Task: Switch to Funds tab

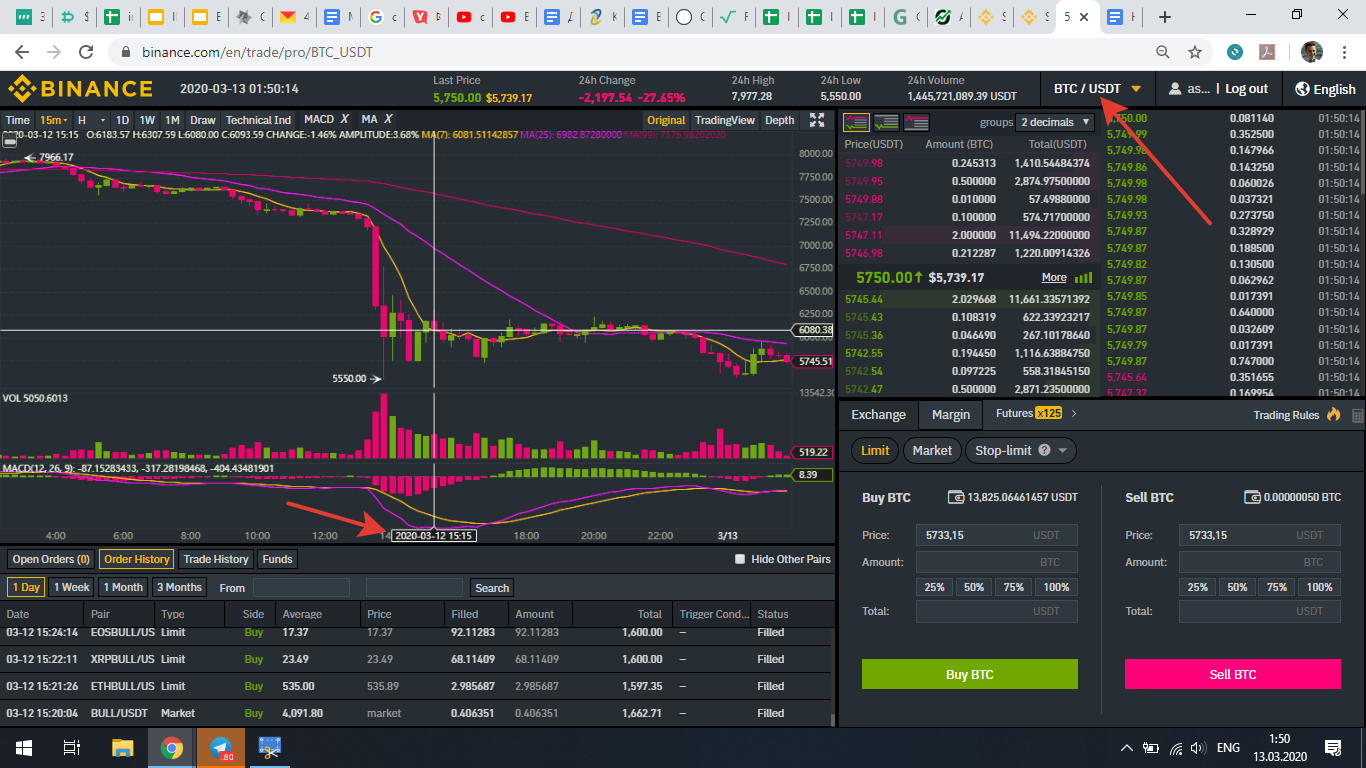Action: tap(277, 559)
